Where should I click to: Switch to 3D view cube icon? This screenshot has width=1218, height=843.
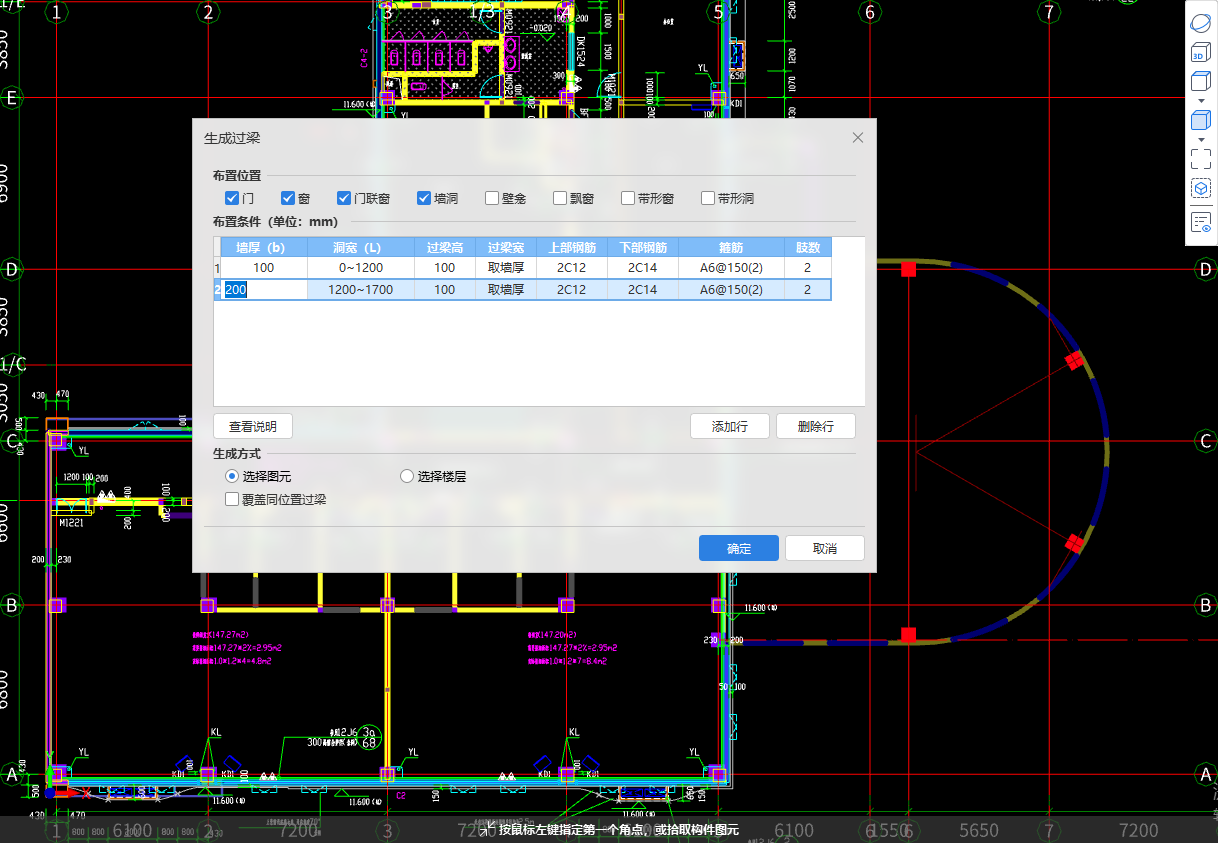[1200, 54]
